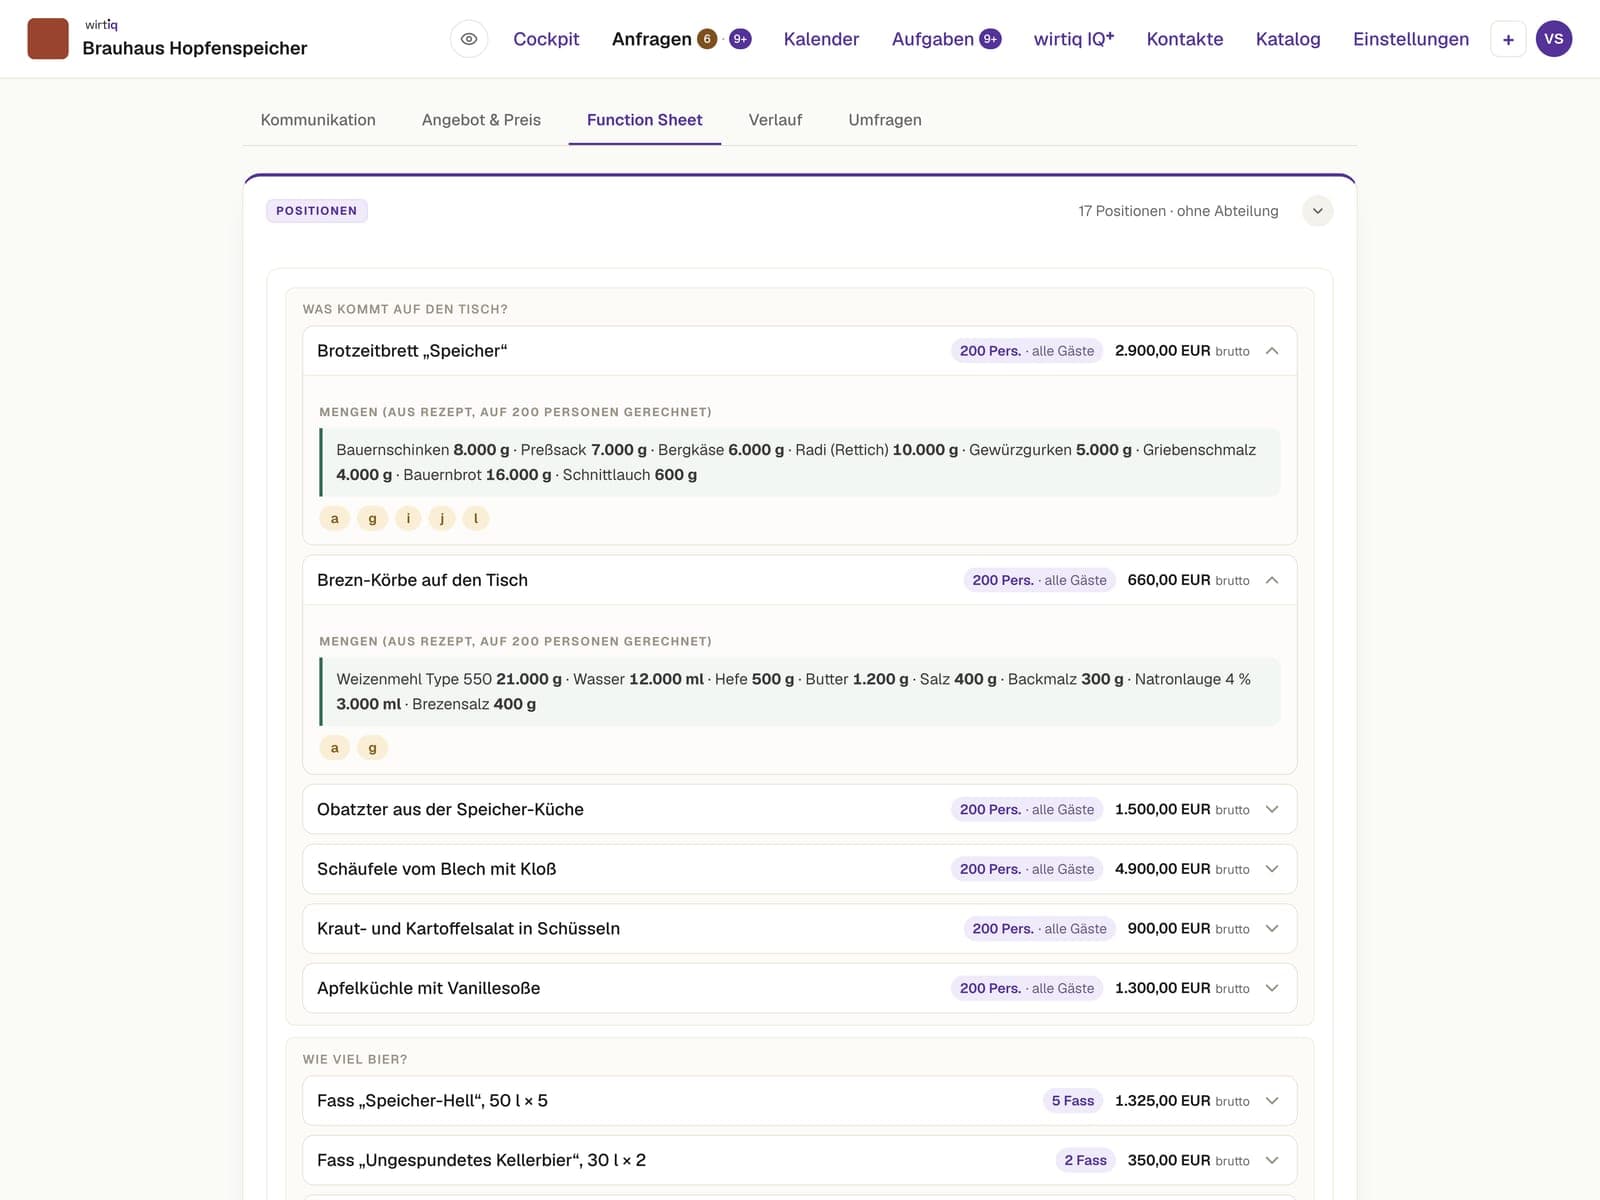Expand Obatzter aus der Speicher-Küche chevron
This screenshot has width=1600, height=1200.
pos(1272,809)
